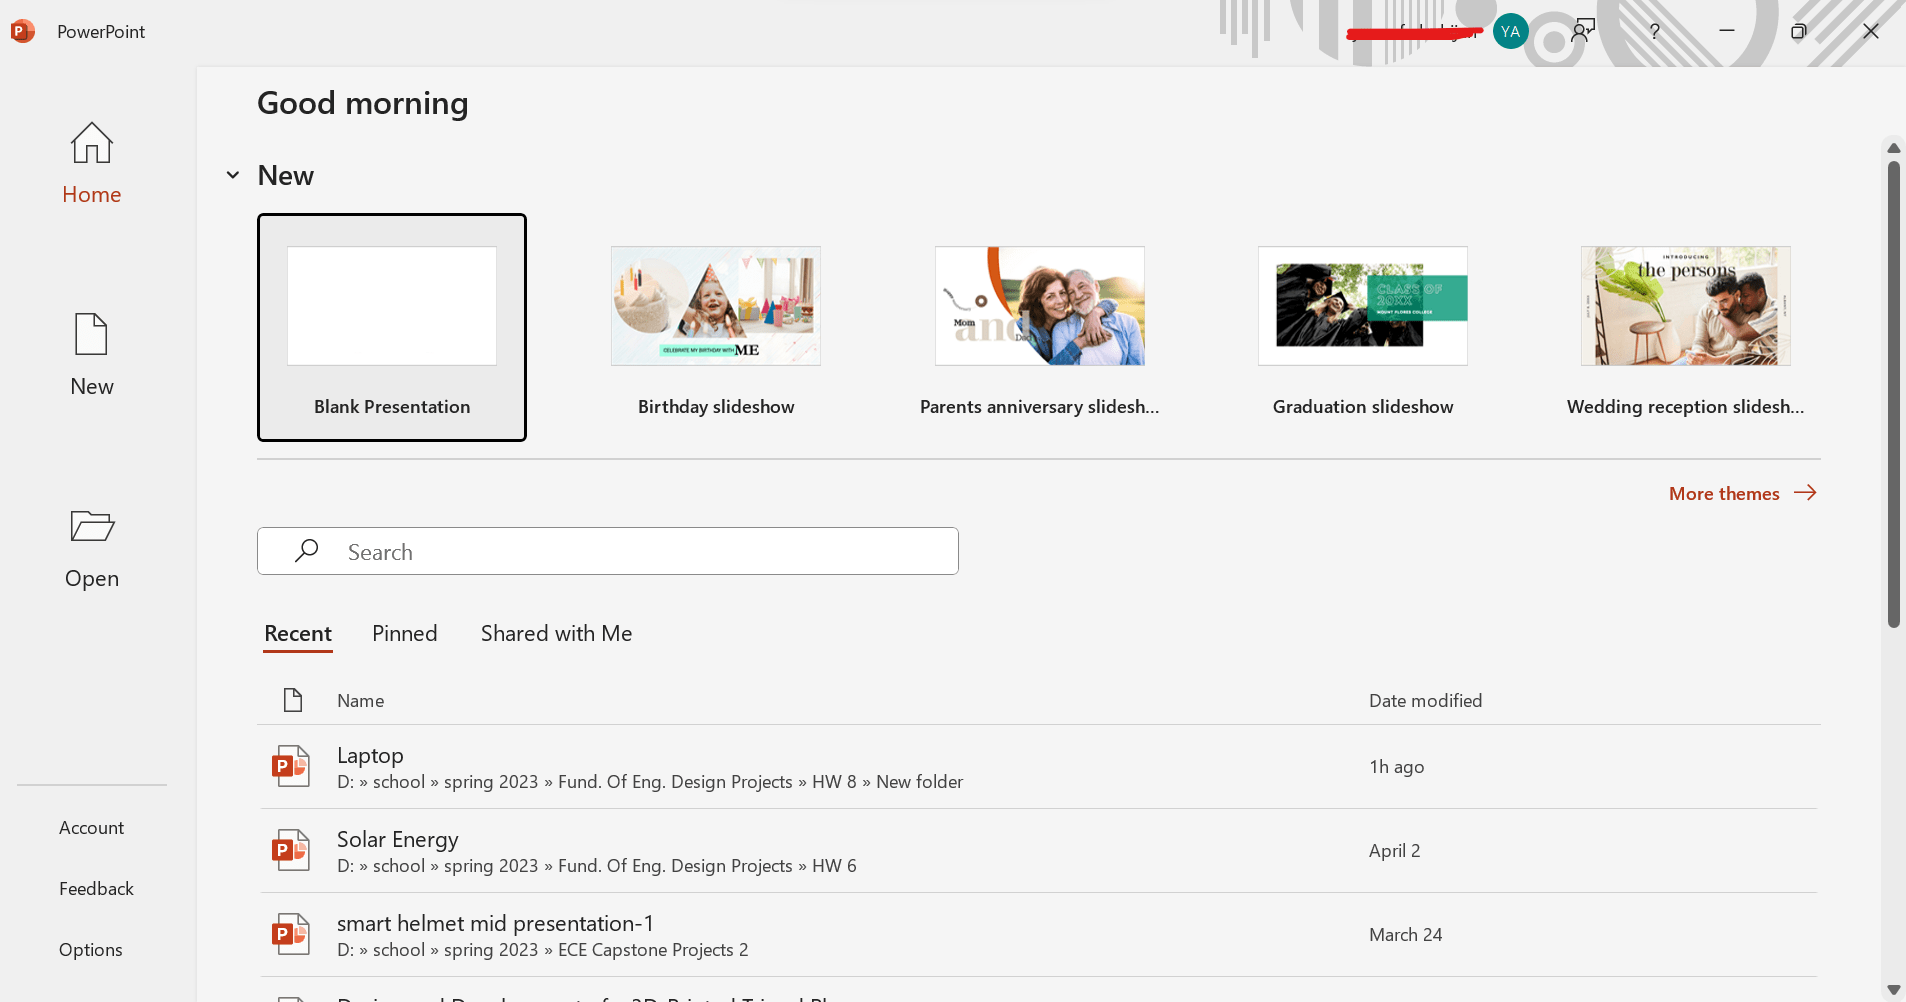
Task: Open the Home section in the sidebar
Action: pyautogui.click(x=91, y=163)
